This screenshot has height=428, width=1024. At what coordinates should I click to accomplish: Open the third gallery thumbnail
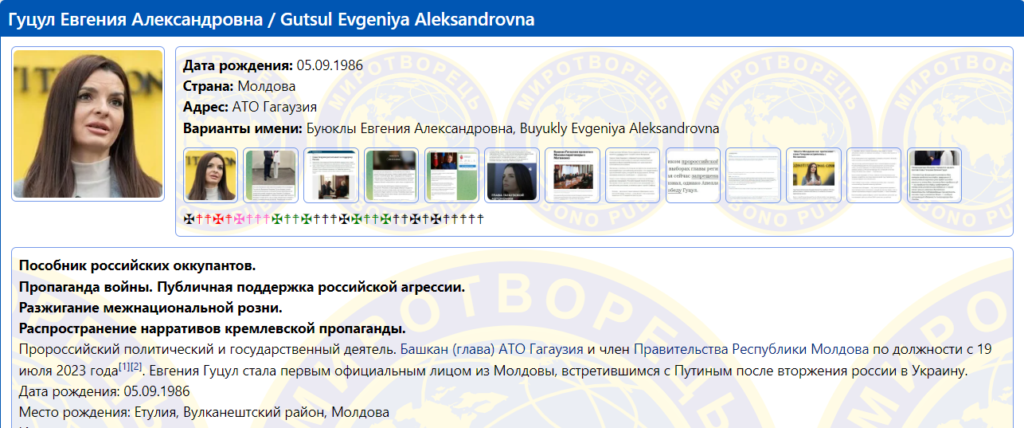point(331,176)
